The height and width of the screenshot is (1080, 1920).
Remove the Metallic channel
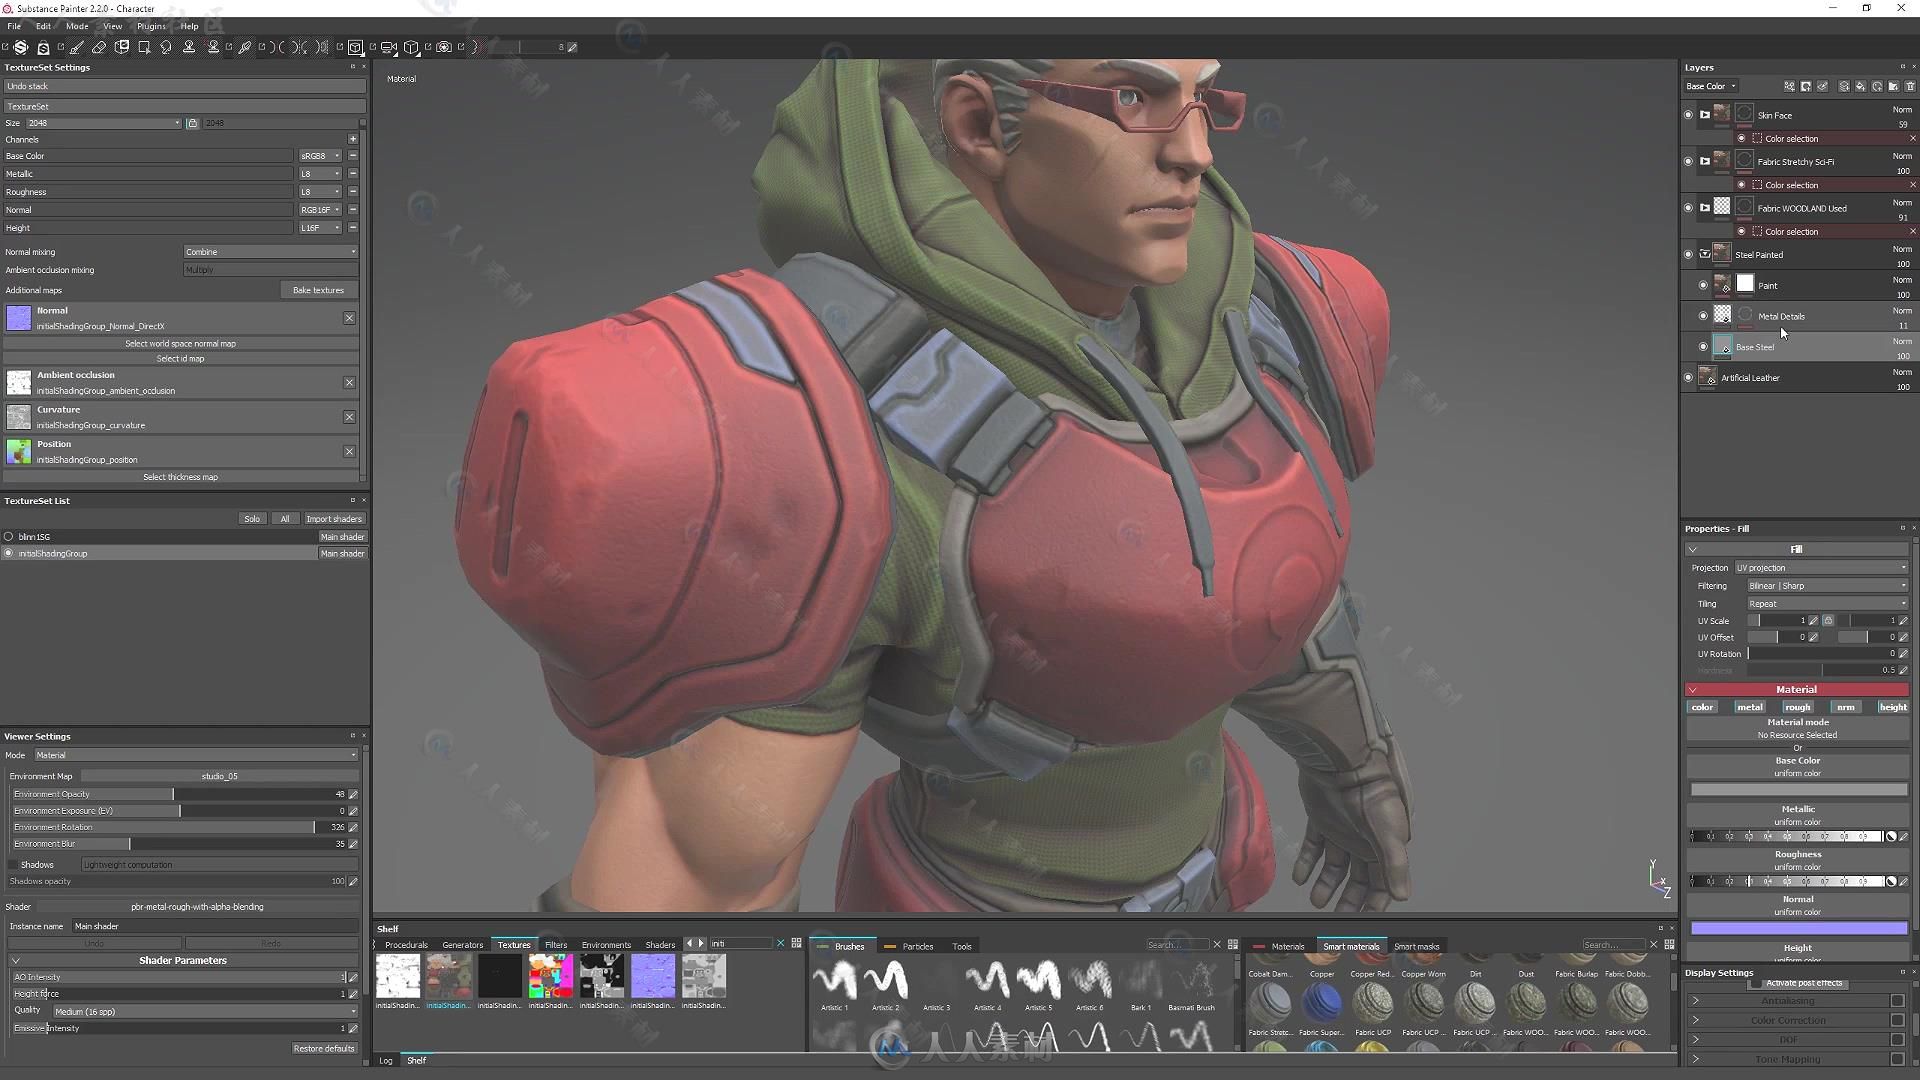coord(353,174)
